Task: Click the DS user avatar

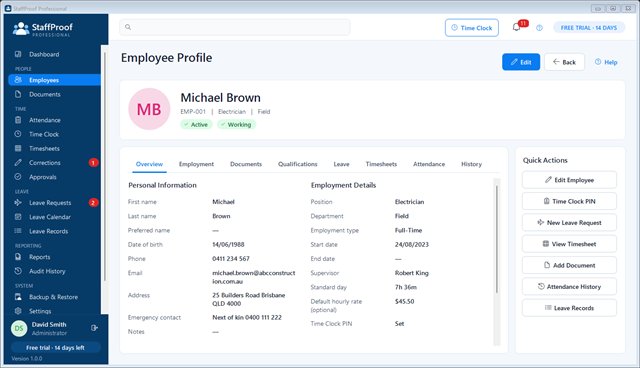Action: 19,328
